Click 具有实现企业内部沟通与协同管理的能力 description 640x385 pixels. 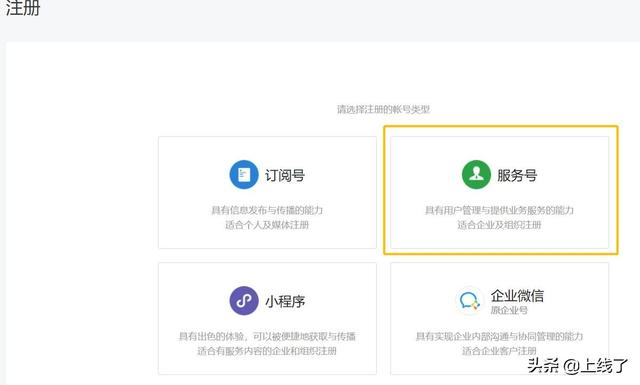pos(499,336)
